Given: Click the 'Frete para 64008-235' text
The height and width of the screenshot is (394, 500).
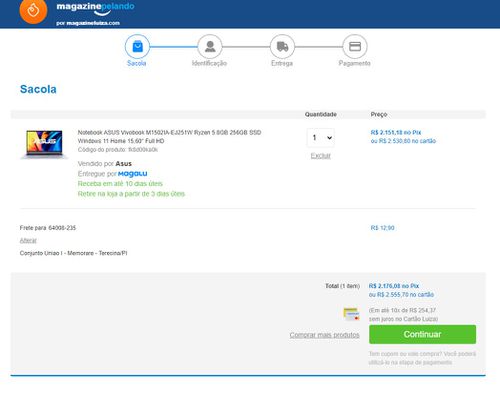Looking at the screenshot, I should (48, 228).
